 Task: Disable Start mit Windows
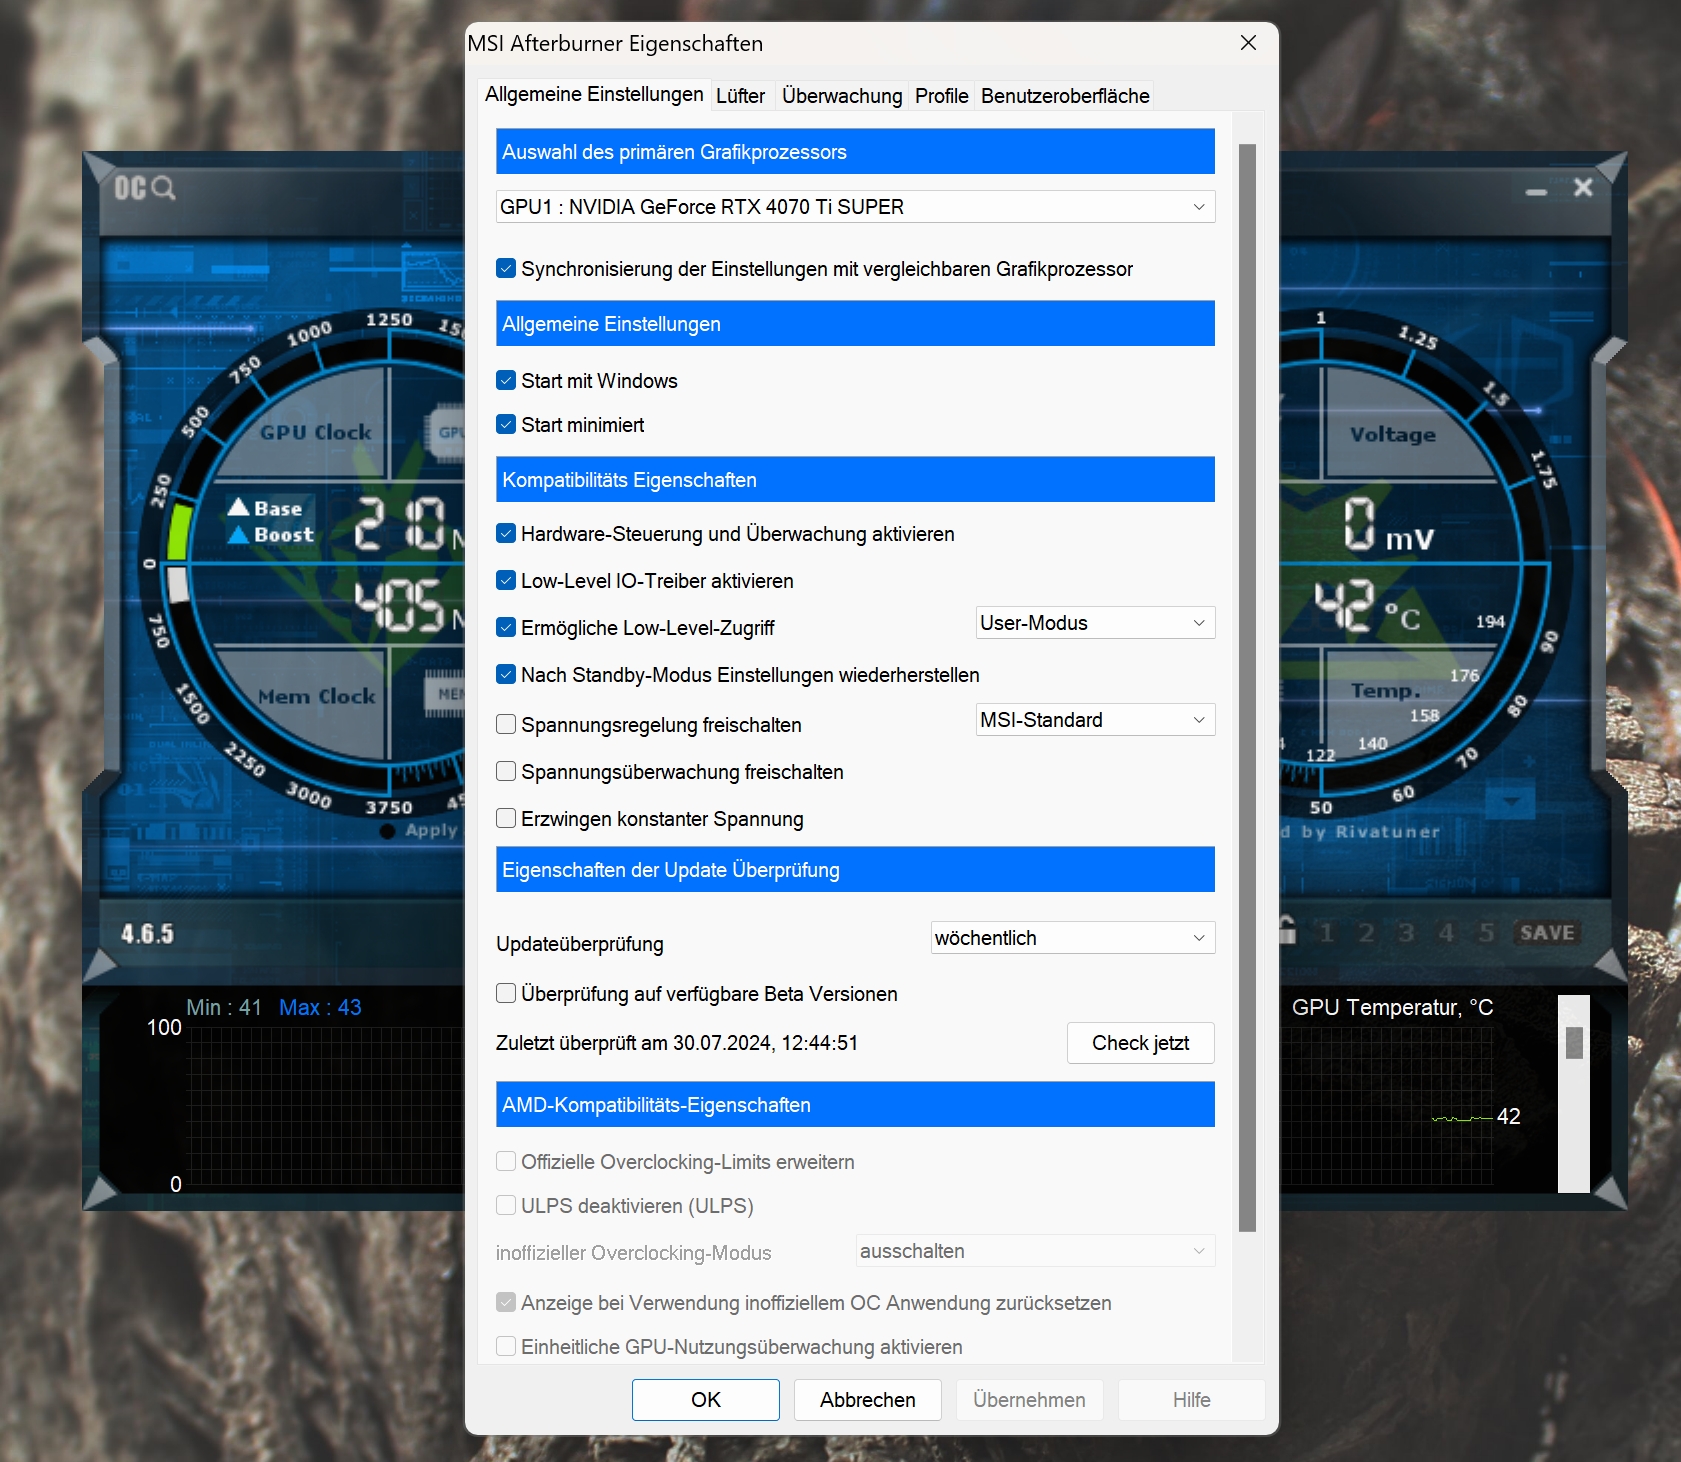(506, 380)
